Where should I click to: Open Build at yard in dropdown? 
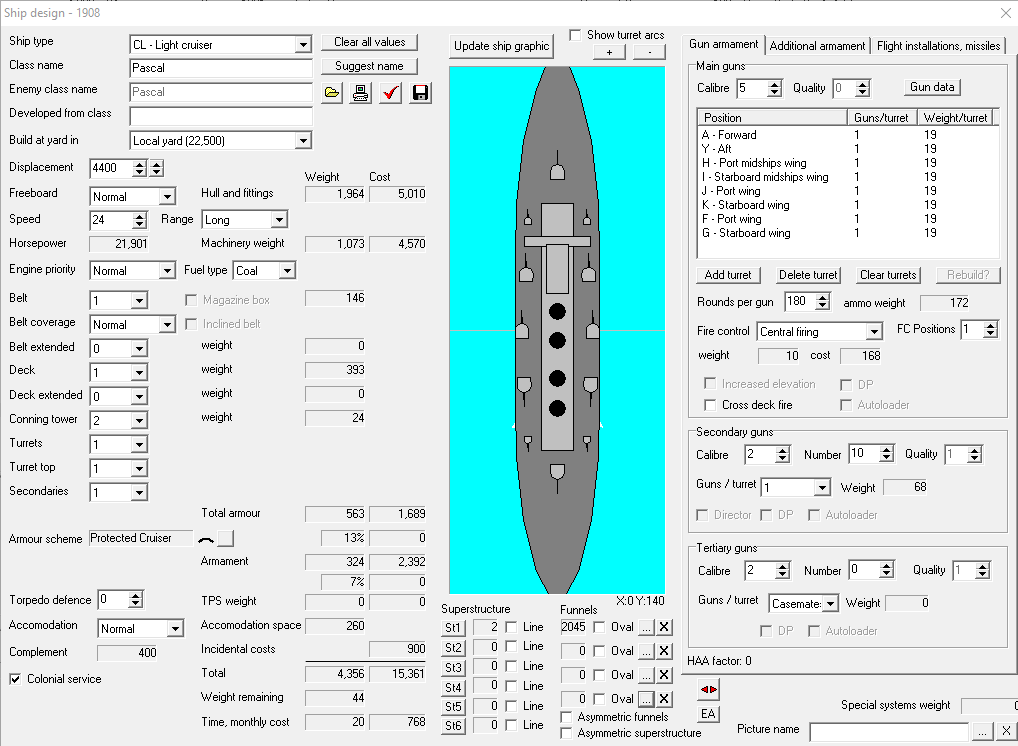click(x=303, y=141)
